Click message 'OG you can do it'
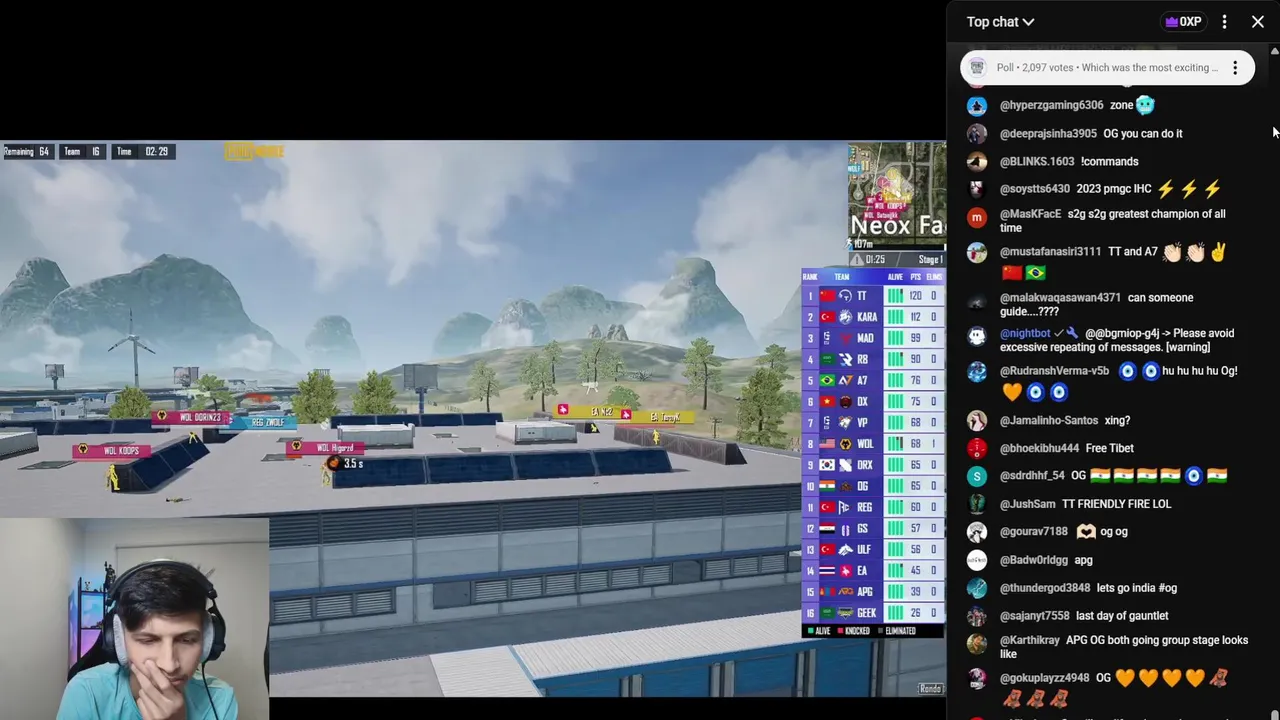The height and width of the screenshot is (720, 1280). pyautogui.click(x=1142, y=133)
